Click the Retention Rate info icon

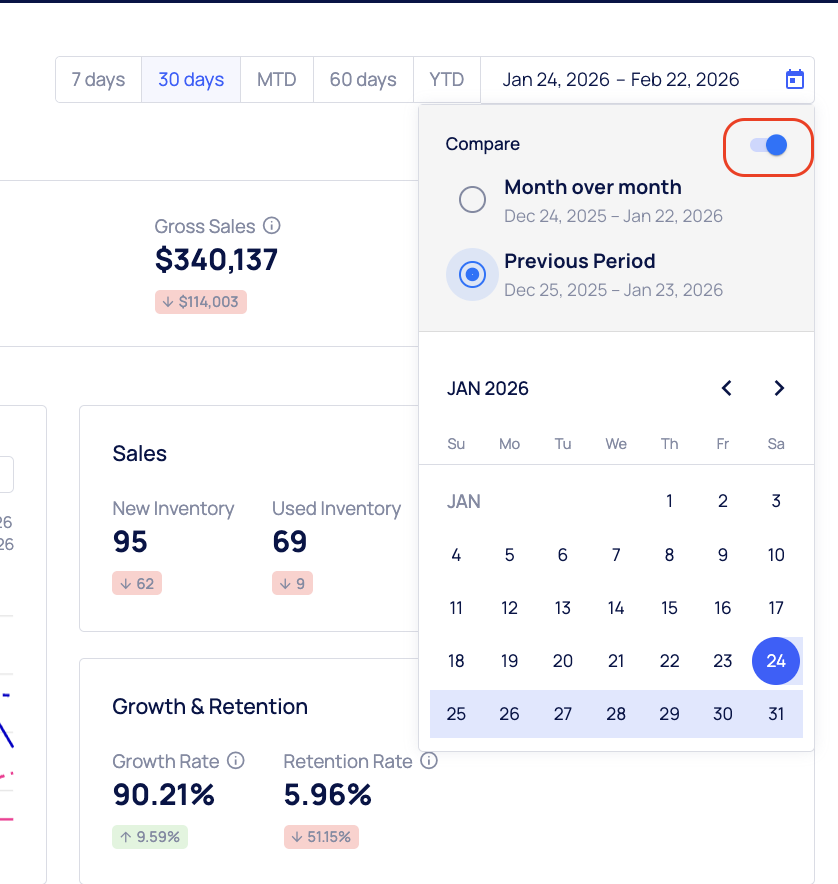point(429,761)
